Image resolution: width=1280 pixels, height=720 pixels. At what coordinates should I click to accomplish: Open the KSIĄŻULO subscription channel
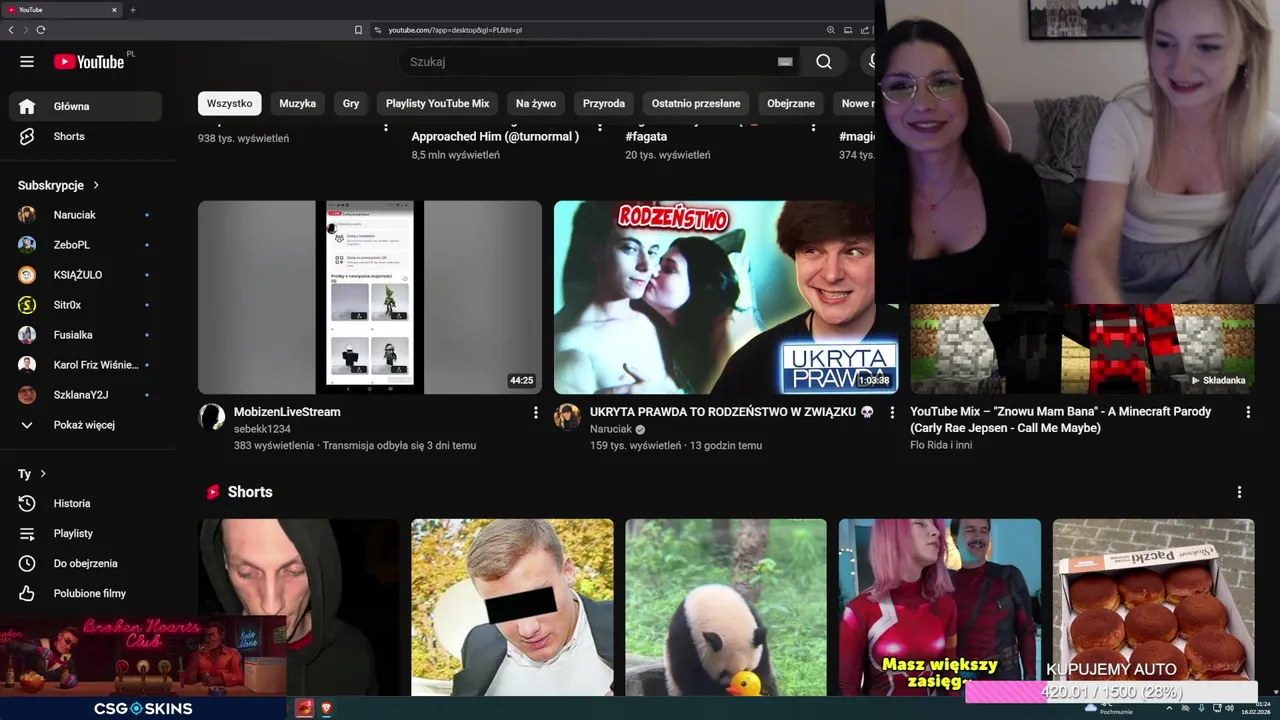point(85,275)
